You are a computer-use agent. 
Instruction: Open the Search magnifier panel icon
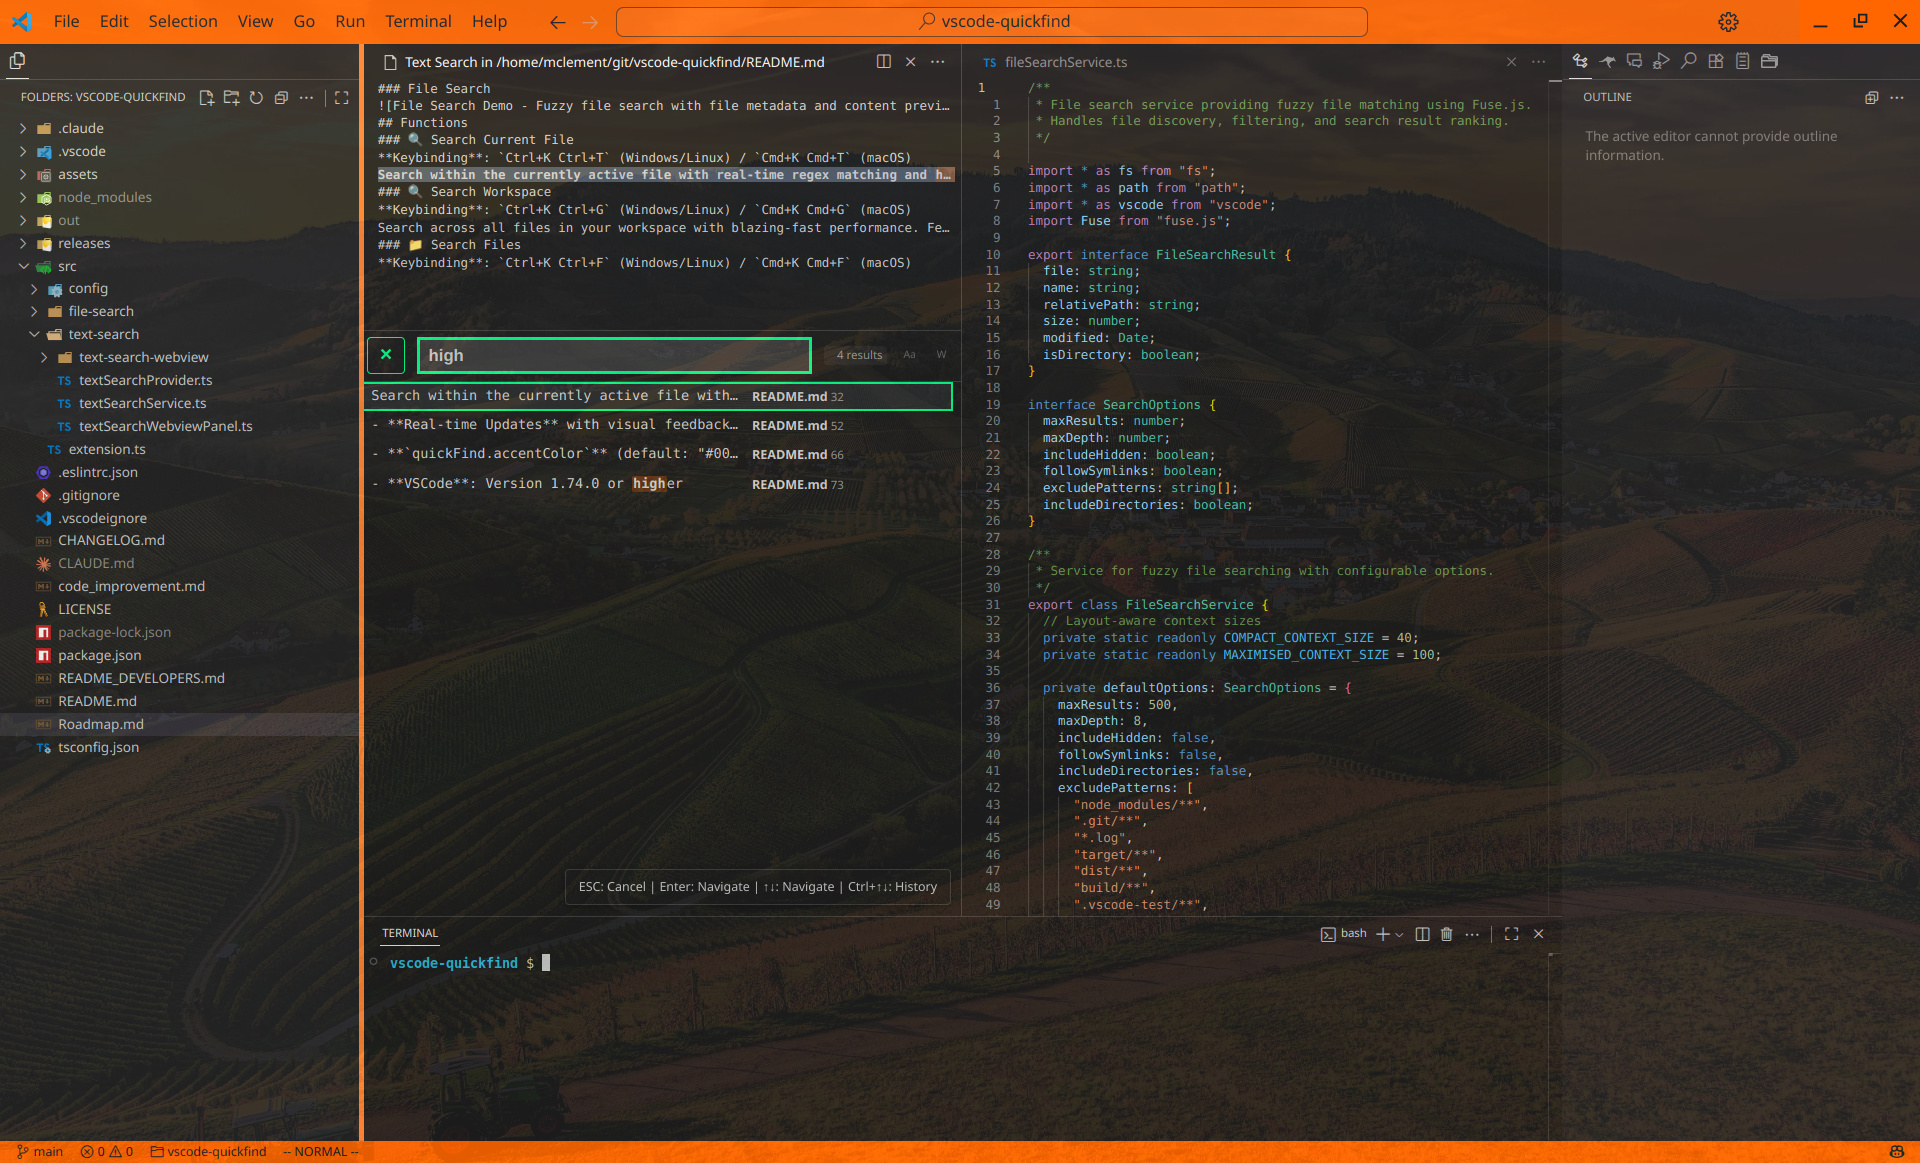click(1689, 61)
